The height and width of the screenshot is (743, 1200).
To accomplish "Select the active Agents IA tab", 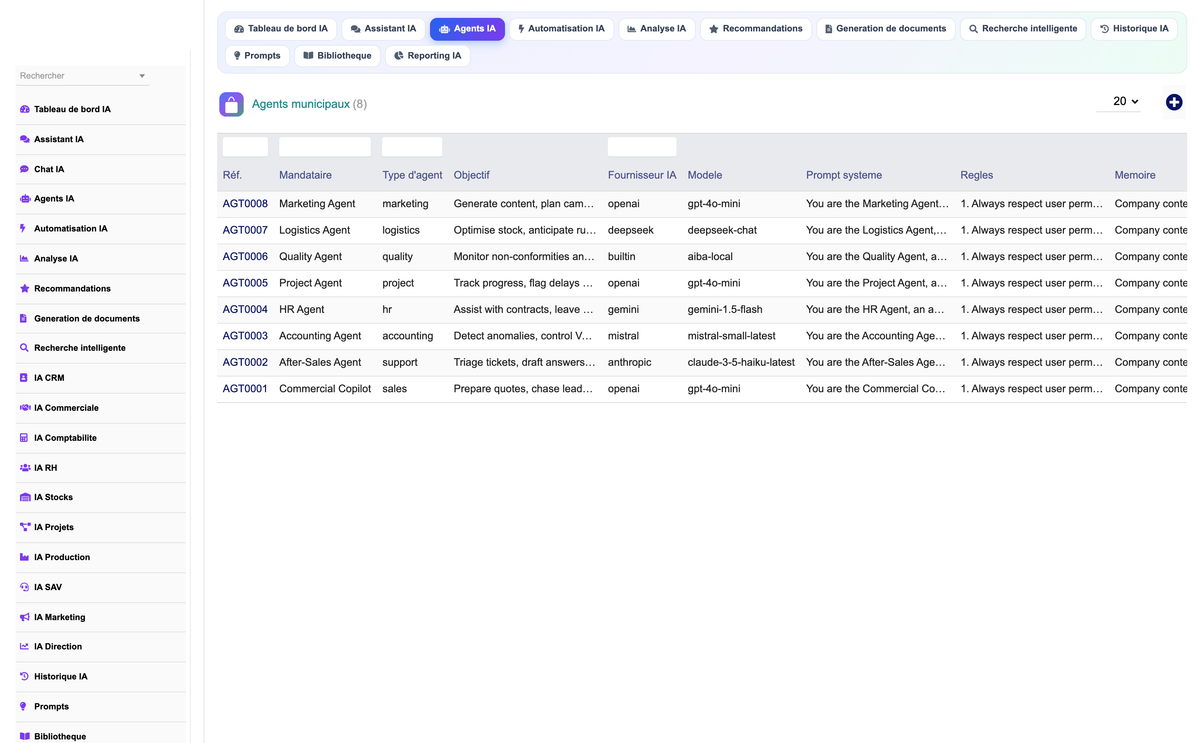I will 467,29.
